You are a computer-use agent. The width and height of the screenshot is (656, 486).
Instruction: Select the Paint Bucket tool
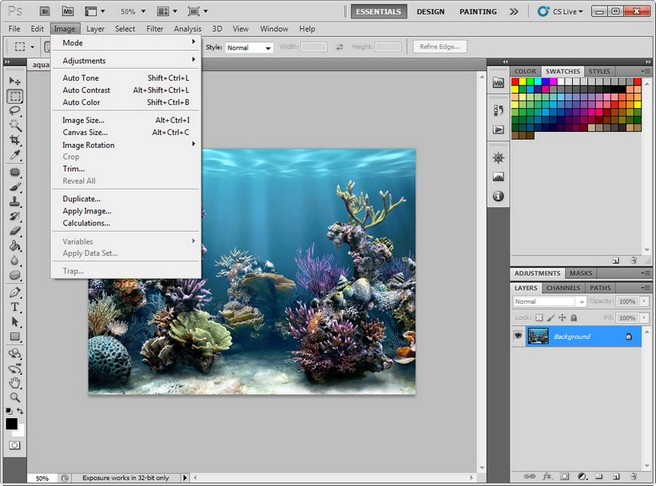point(15,246)
